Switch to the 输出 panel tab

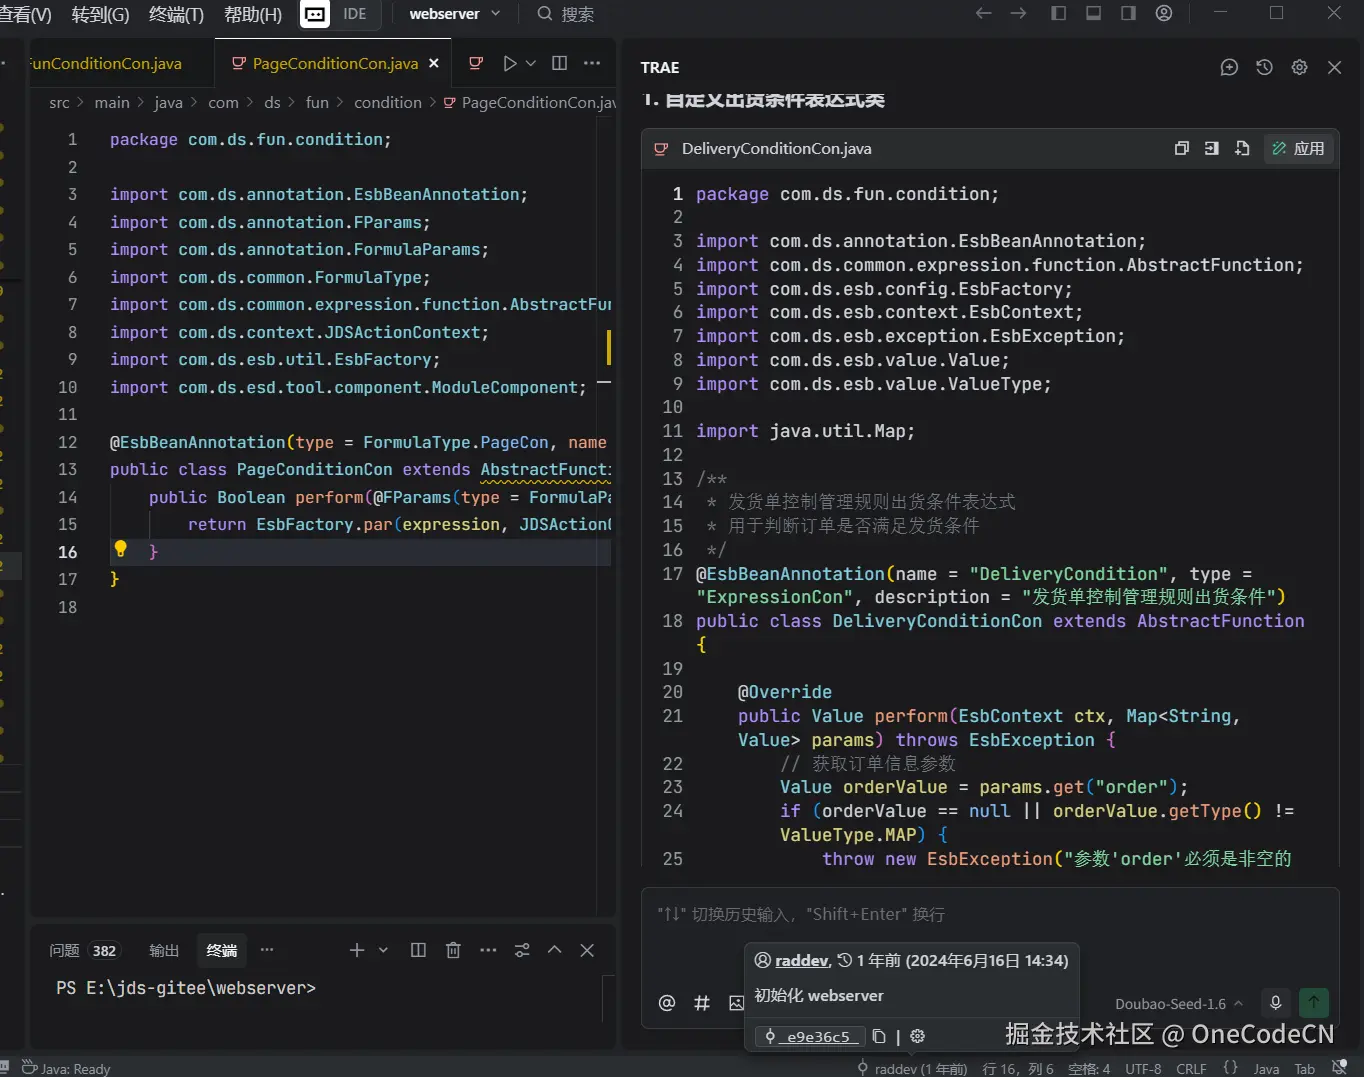click(x=164, y=950)
